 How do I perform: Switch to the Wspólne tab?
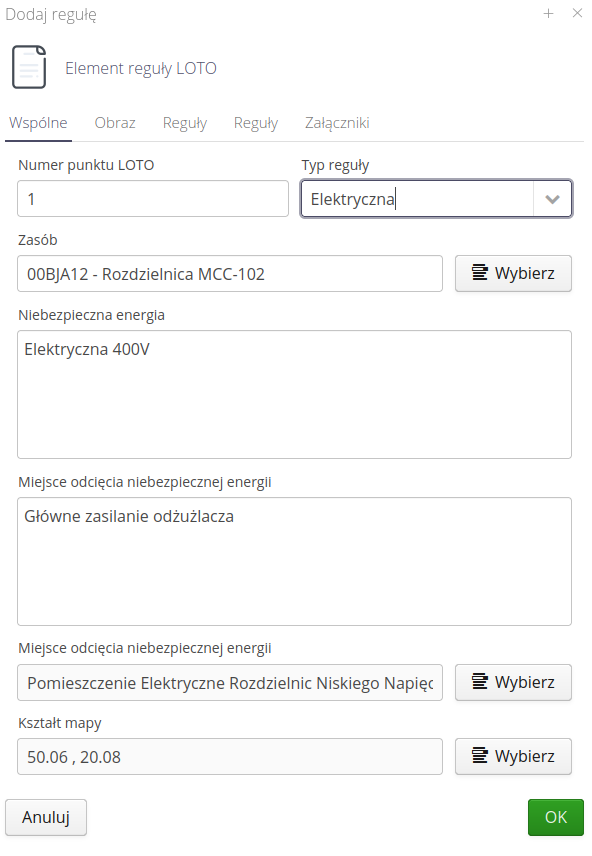click(x=38, y=123)
